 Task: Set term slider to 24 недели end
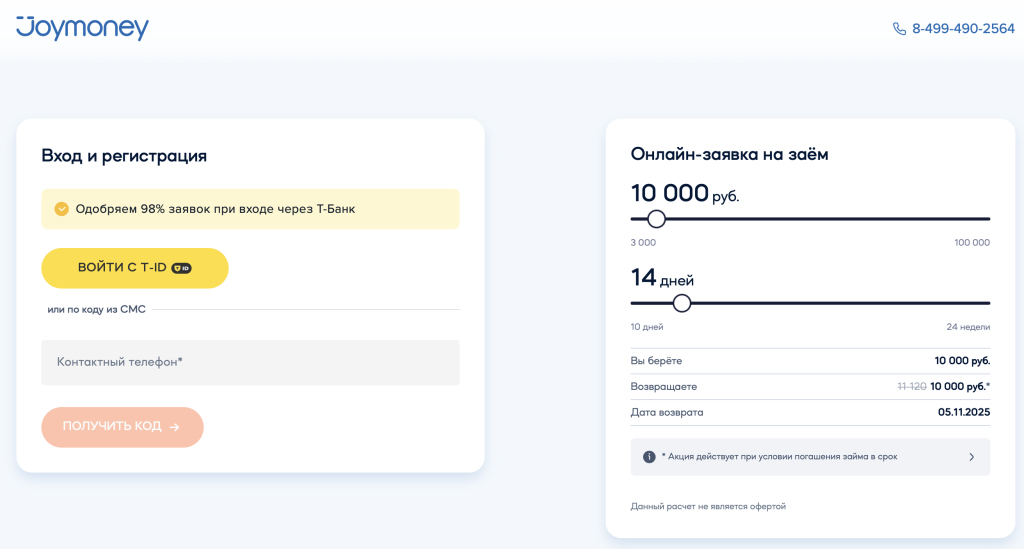[x=988, y=303]
